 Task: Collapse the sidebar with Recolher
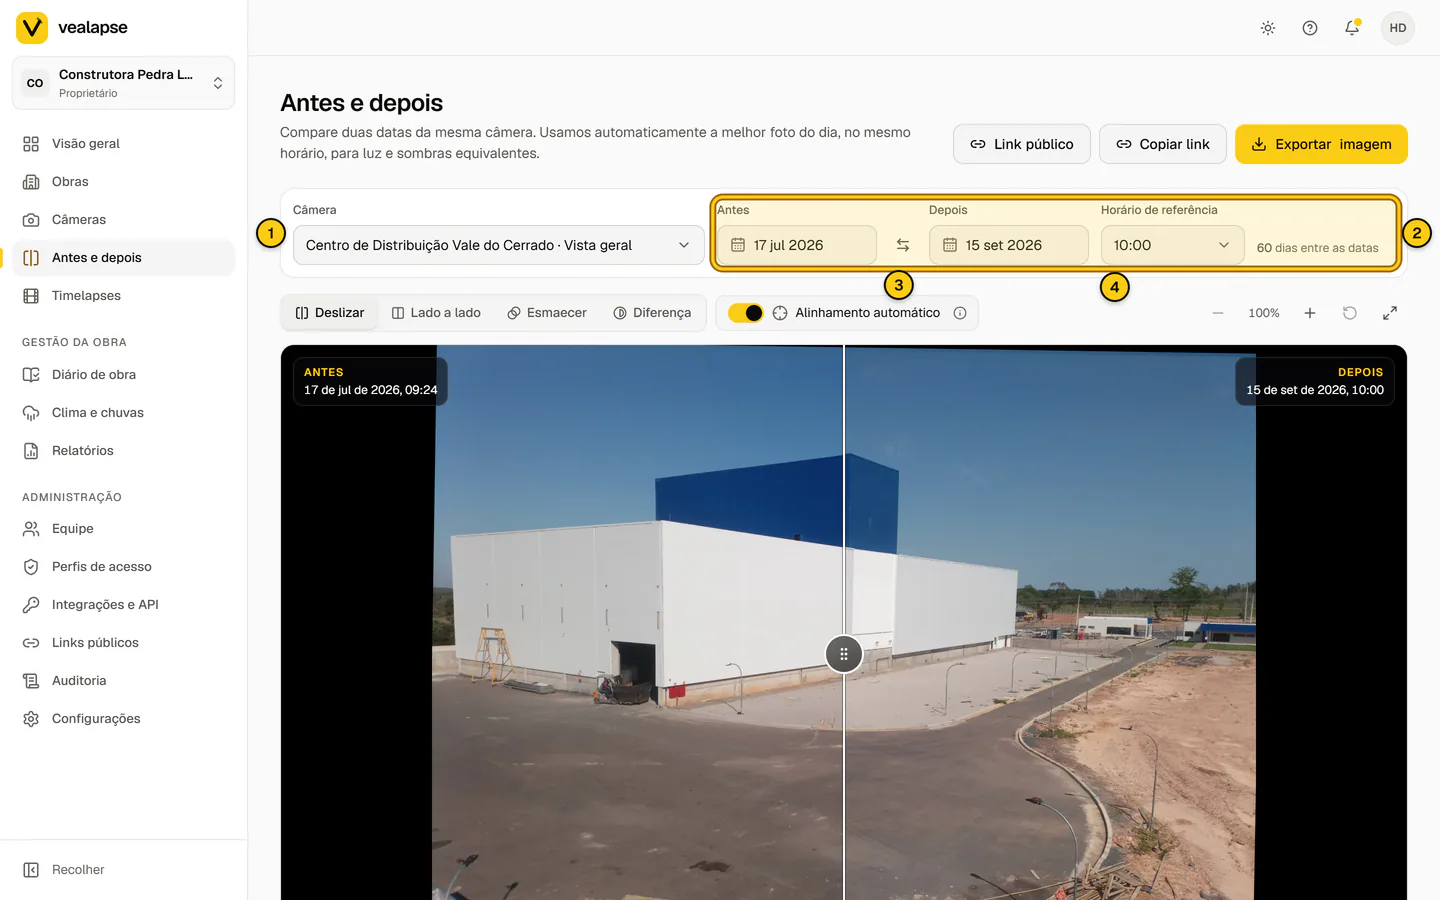point(123,870)
